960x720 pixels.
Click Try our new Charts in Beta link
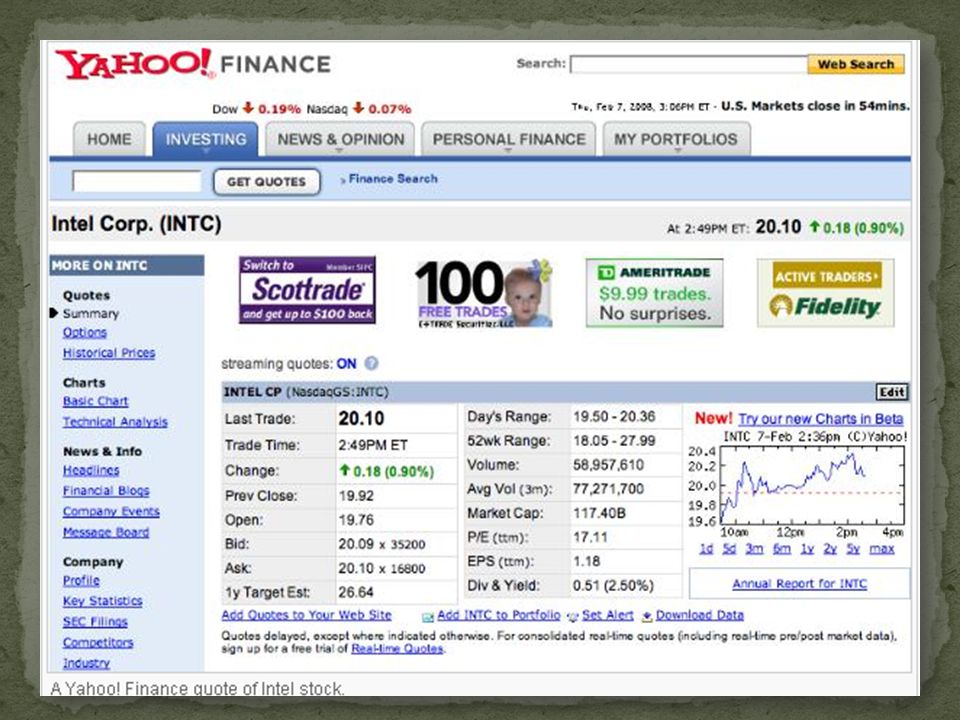(x=820, y=419)
